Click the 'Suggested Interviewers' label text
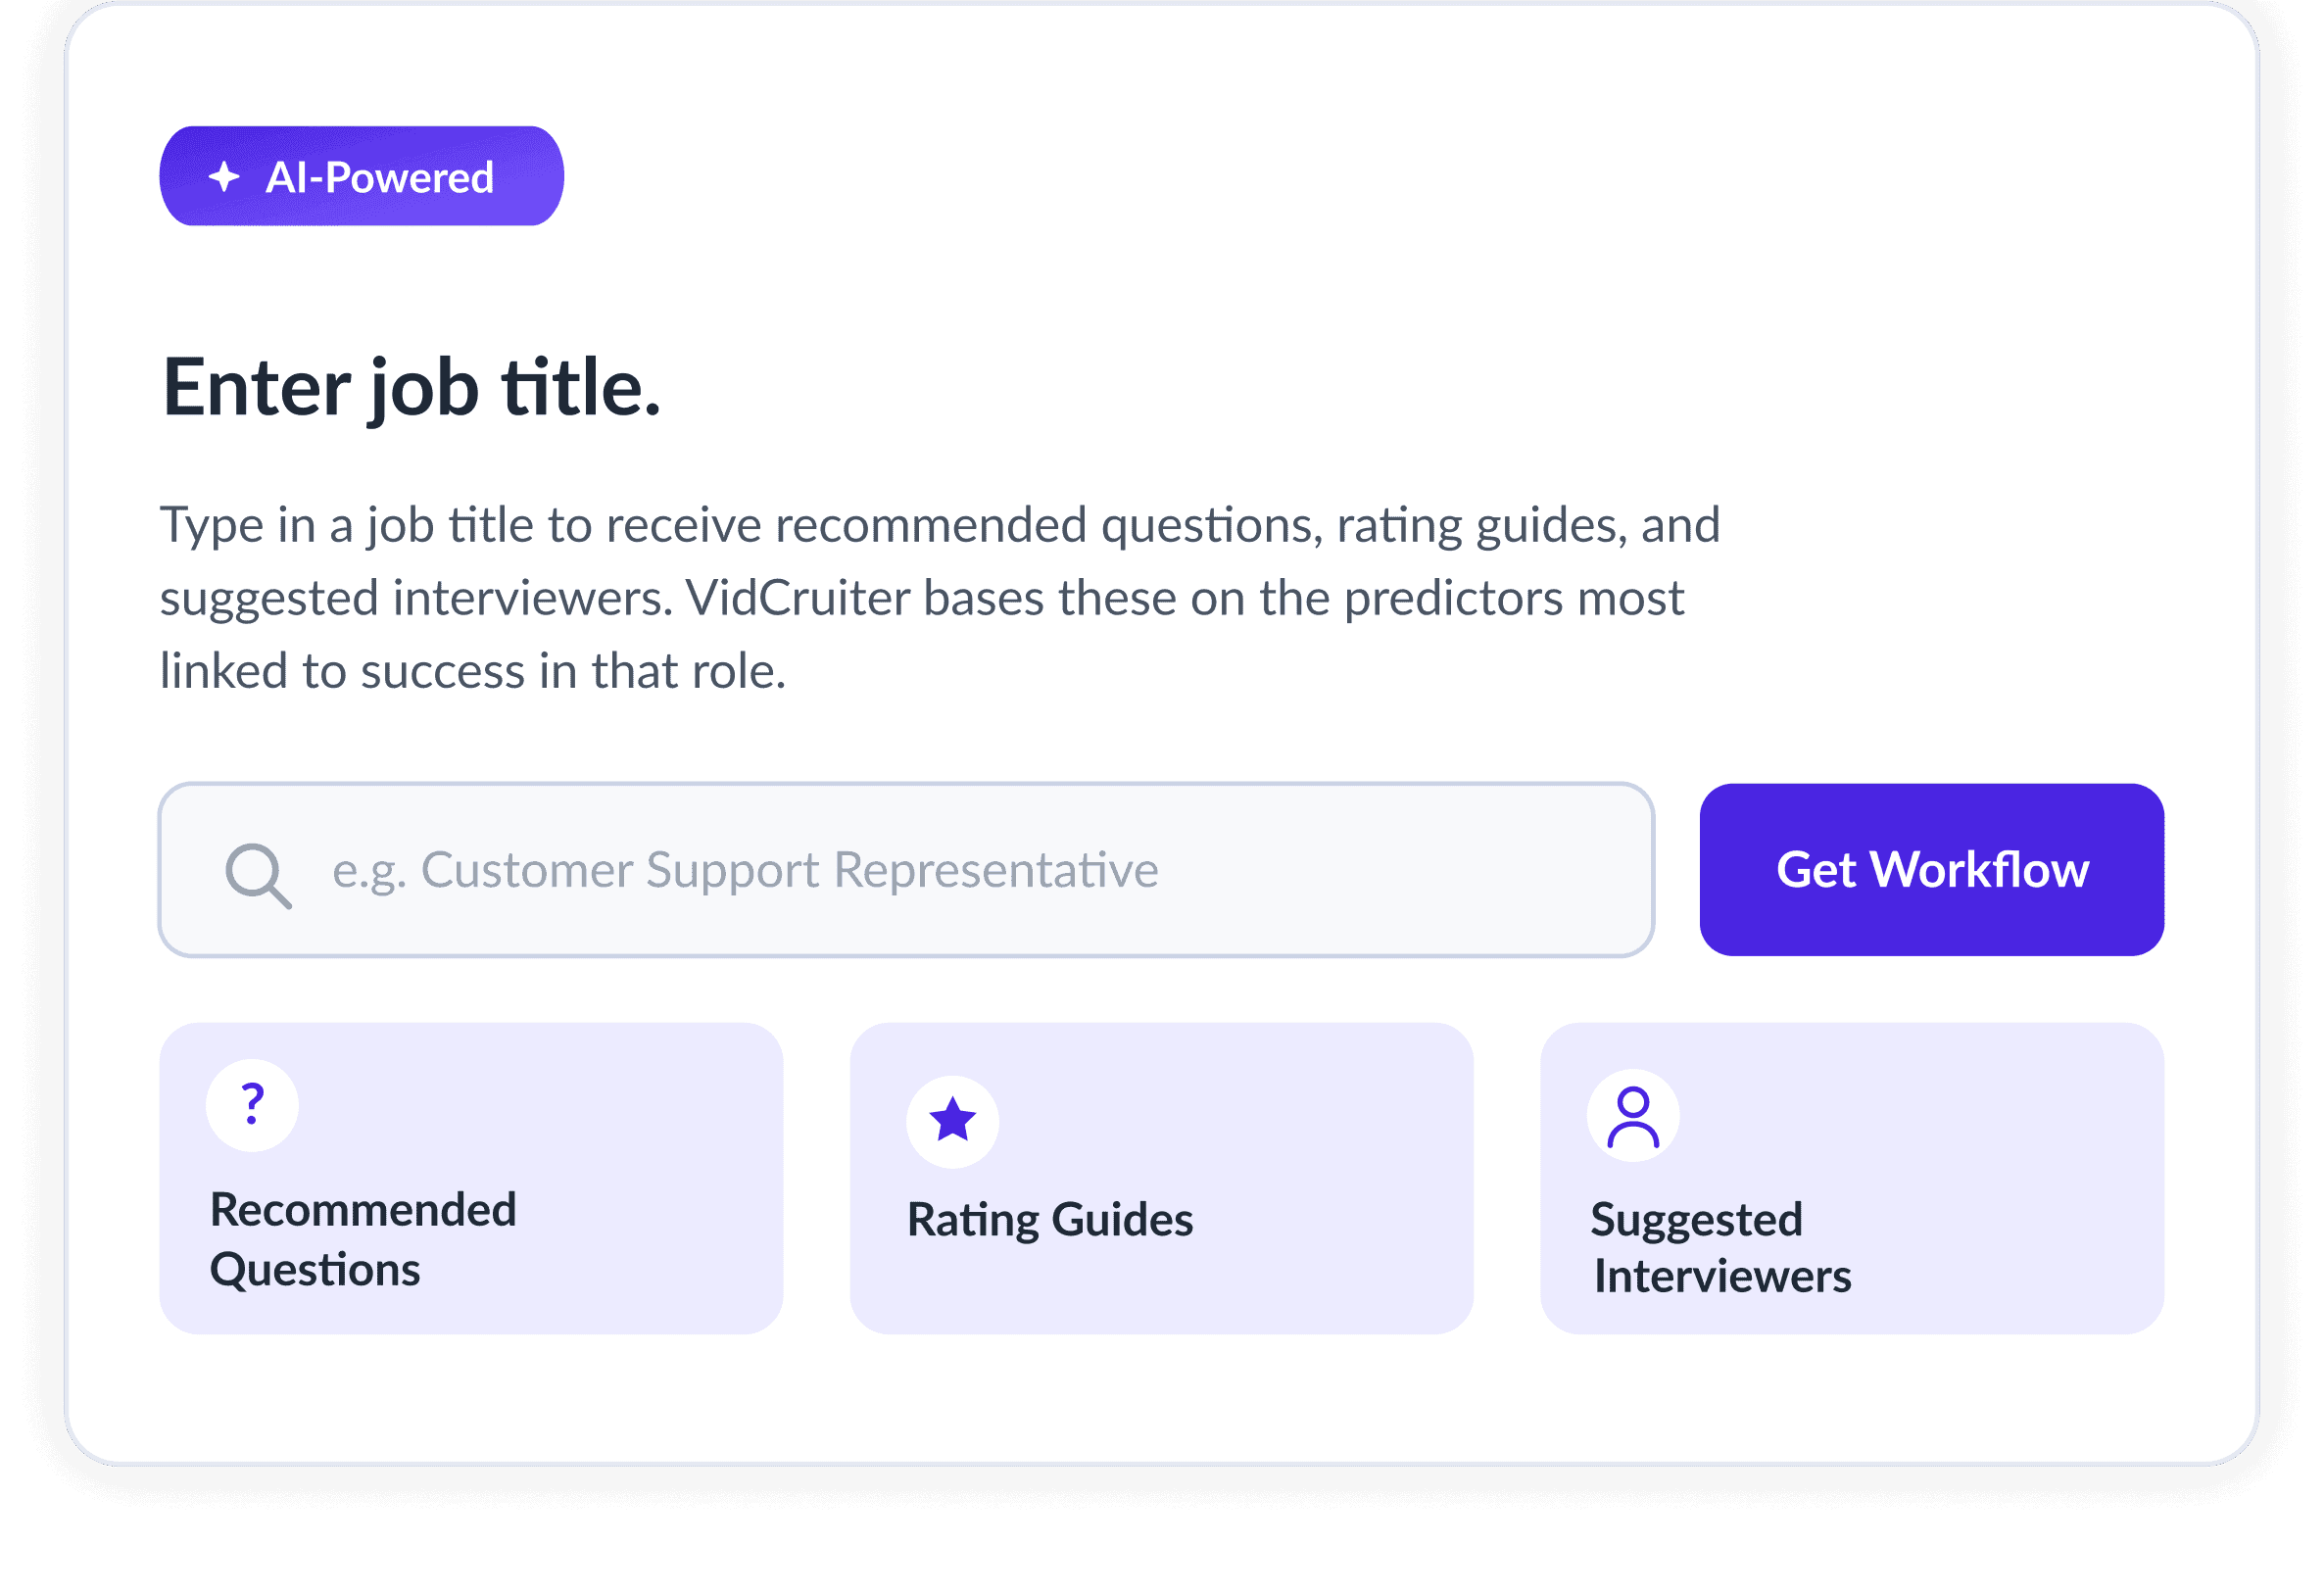This screenshot has width=2324, height=1594. pos(1721,1248)
